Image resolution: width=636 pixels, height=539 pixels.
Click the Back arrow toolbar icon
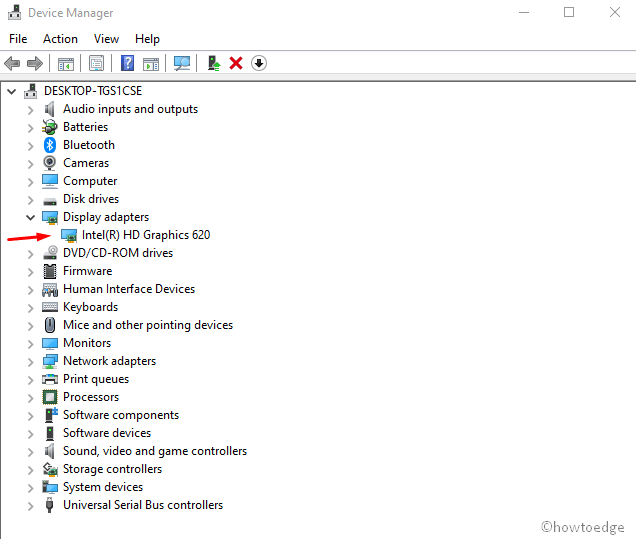point(12,63)
